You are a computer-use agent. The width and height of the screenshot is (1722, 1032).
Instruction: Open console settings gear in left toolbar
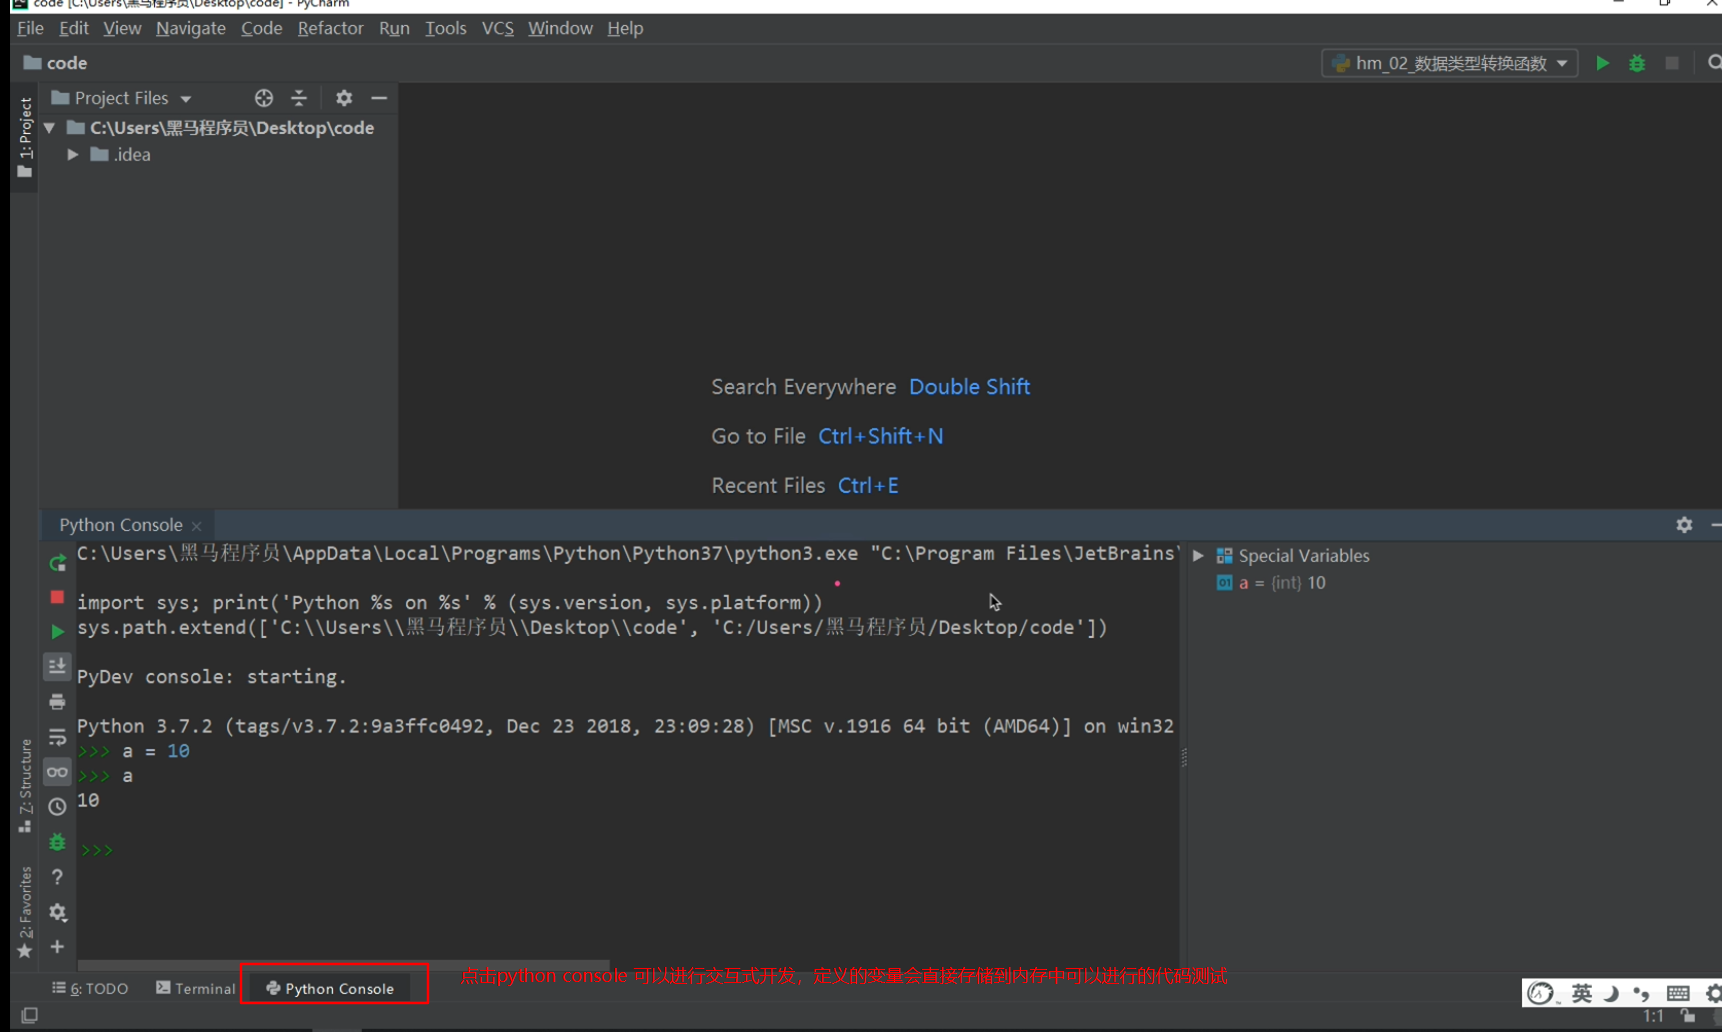[57, 912]
